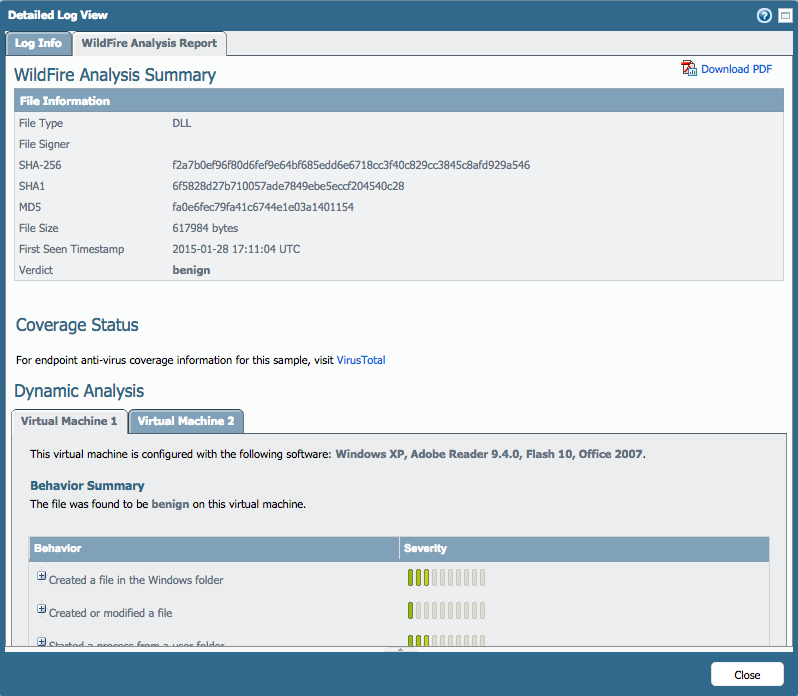The width and height of the screenshot is (798, 696).
Task: Switch to the Log Info tab
Action: [x=38, y=43]
